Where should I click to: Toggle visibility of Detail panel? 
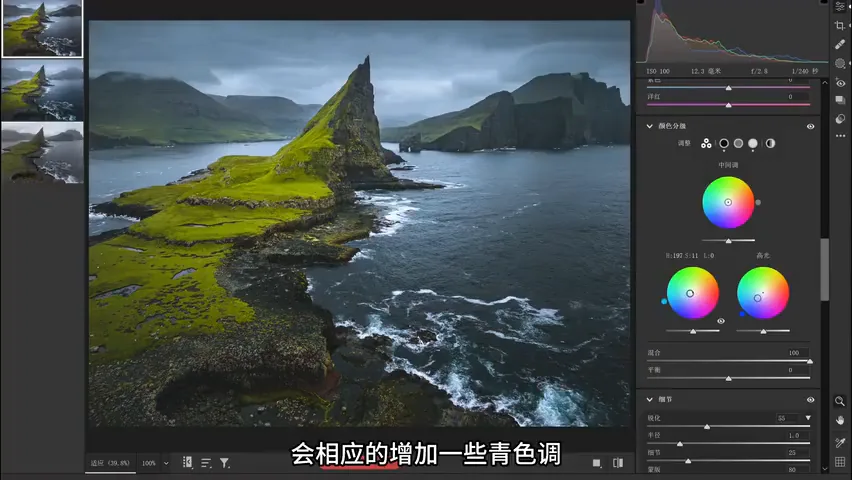[810, 400]
